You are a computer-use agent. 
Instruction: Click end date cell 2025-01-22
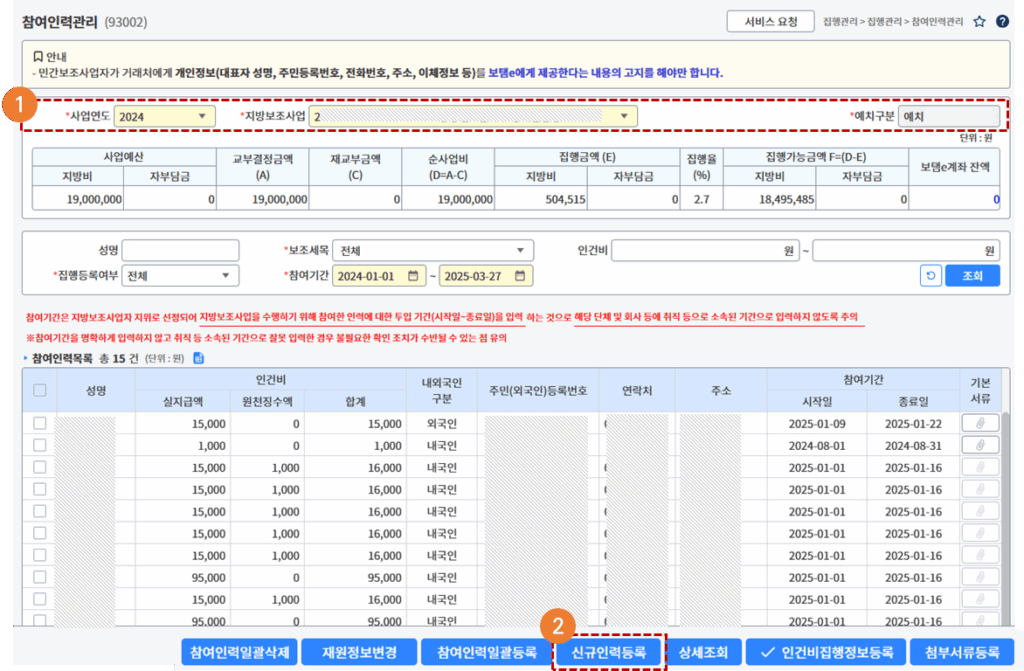pyautogui.click(x=913, y=423)
